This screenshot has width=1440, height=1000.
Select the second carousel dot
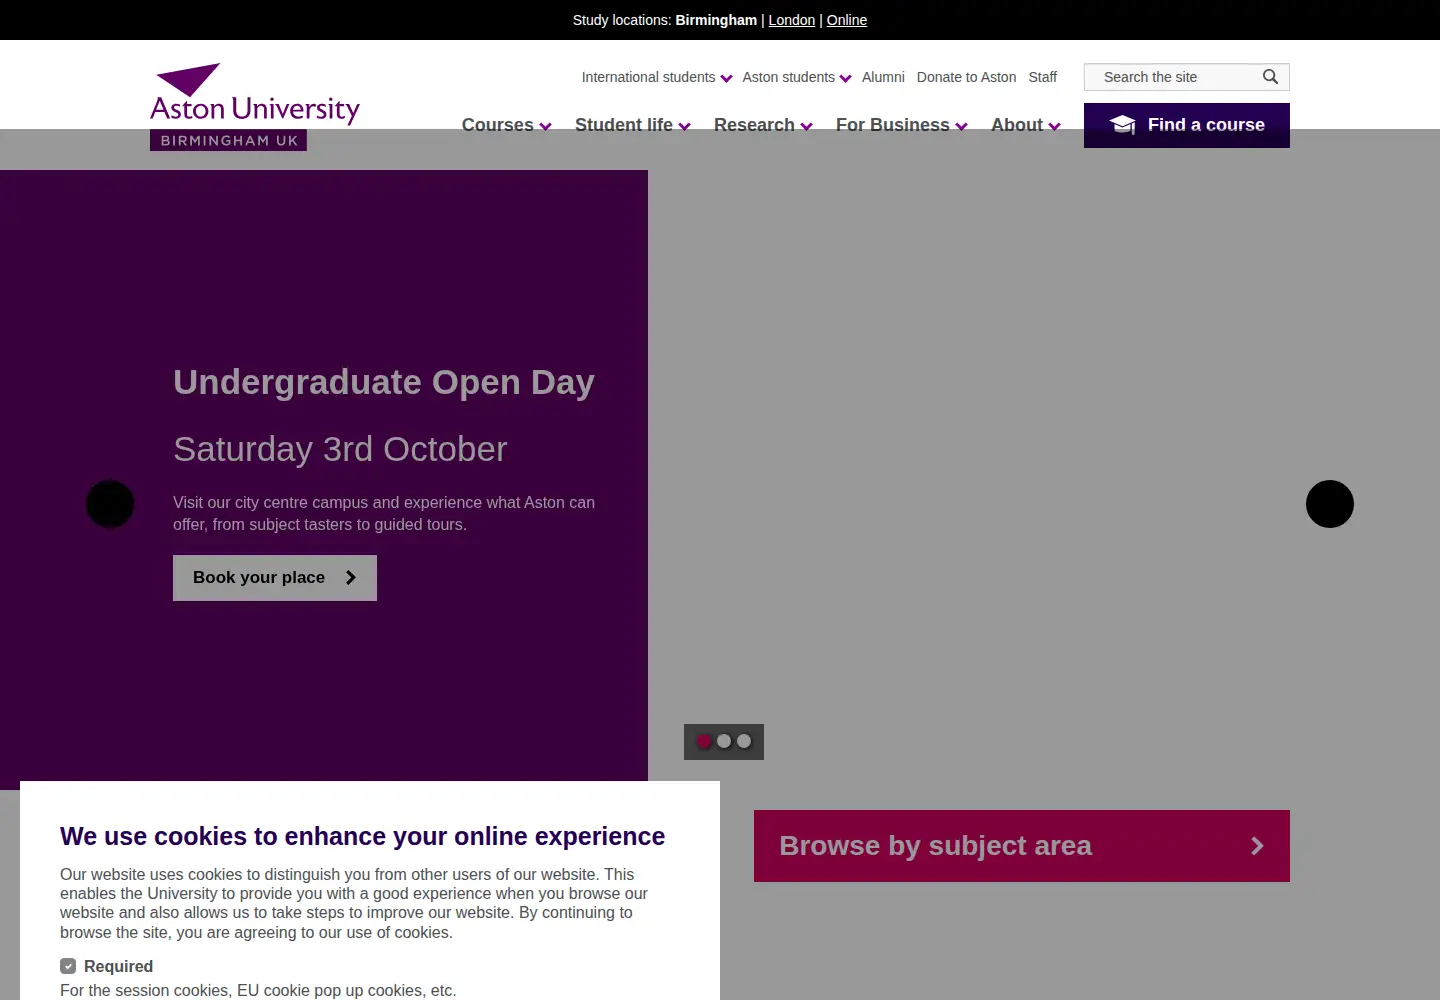[x=724, y=741]
